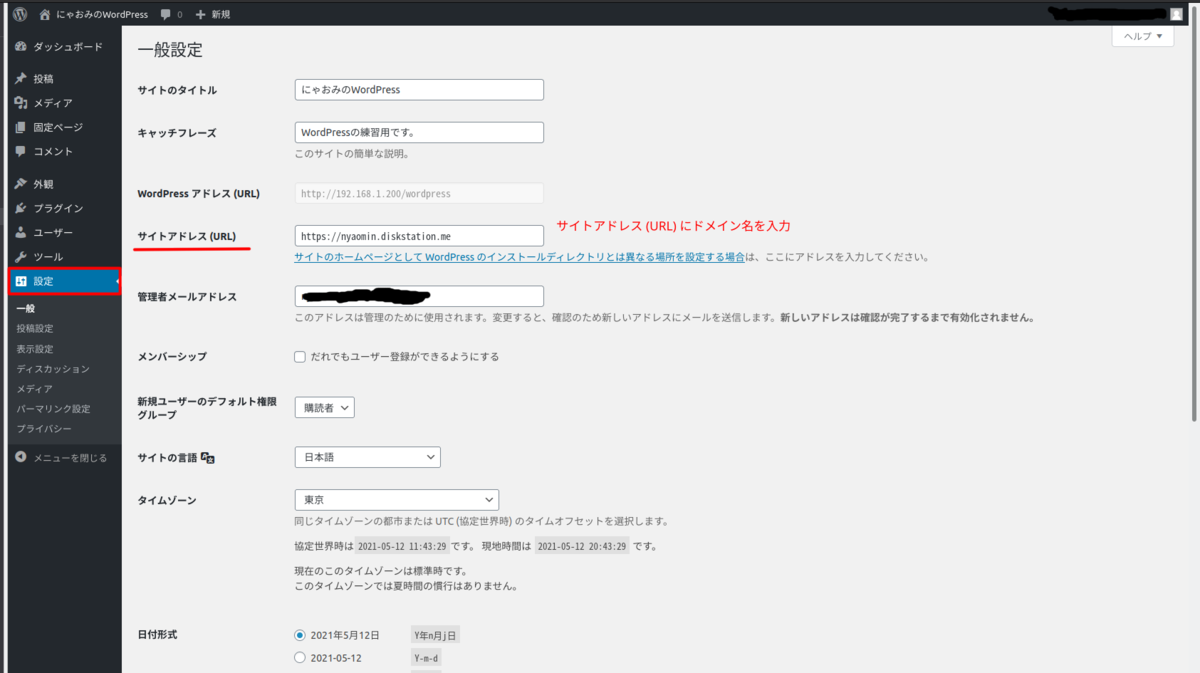Go to ディスカッション submenu
The image size is (1200, 673).
point(53,369)
